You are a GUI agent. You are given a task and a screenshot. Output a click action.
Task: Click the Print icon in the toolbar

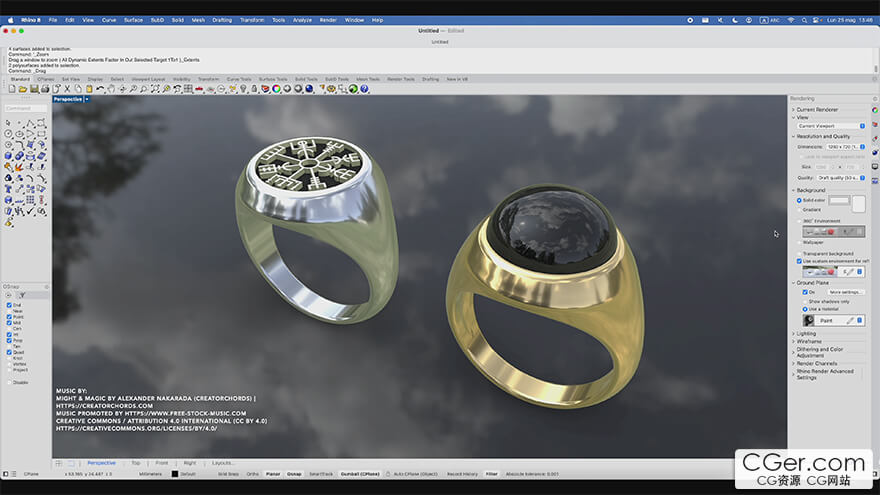pos(45,89)
